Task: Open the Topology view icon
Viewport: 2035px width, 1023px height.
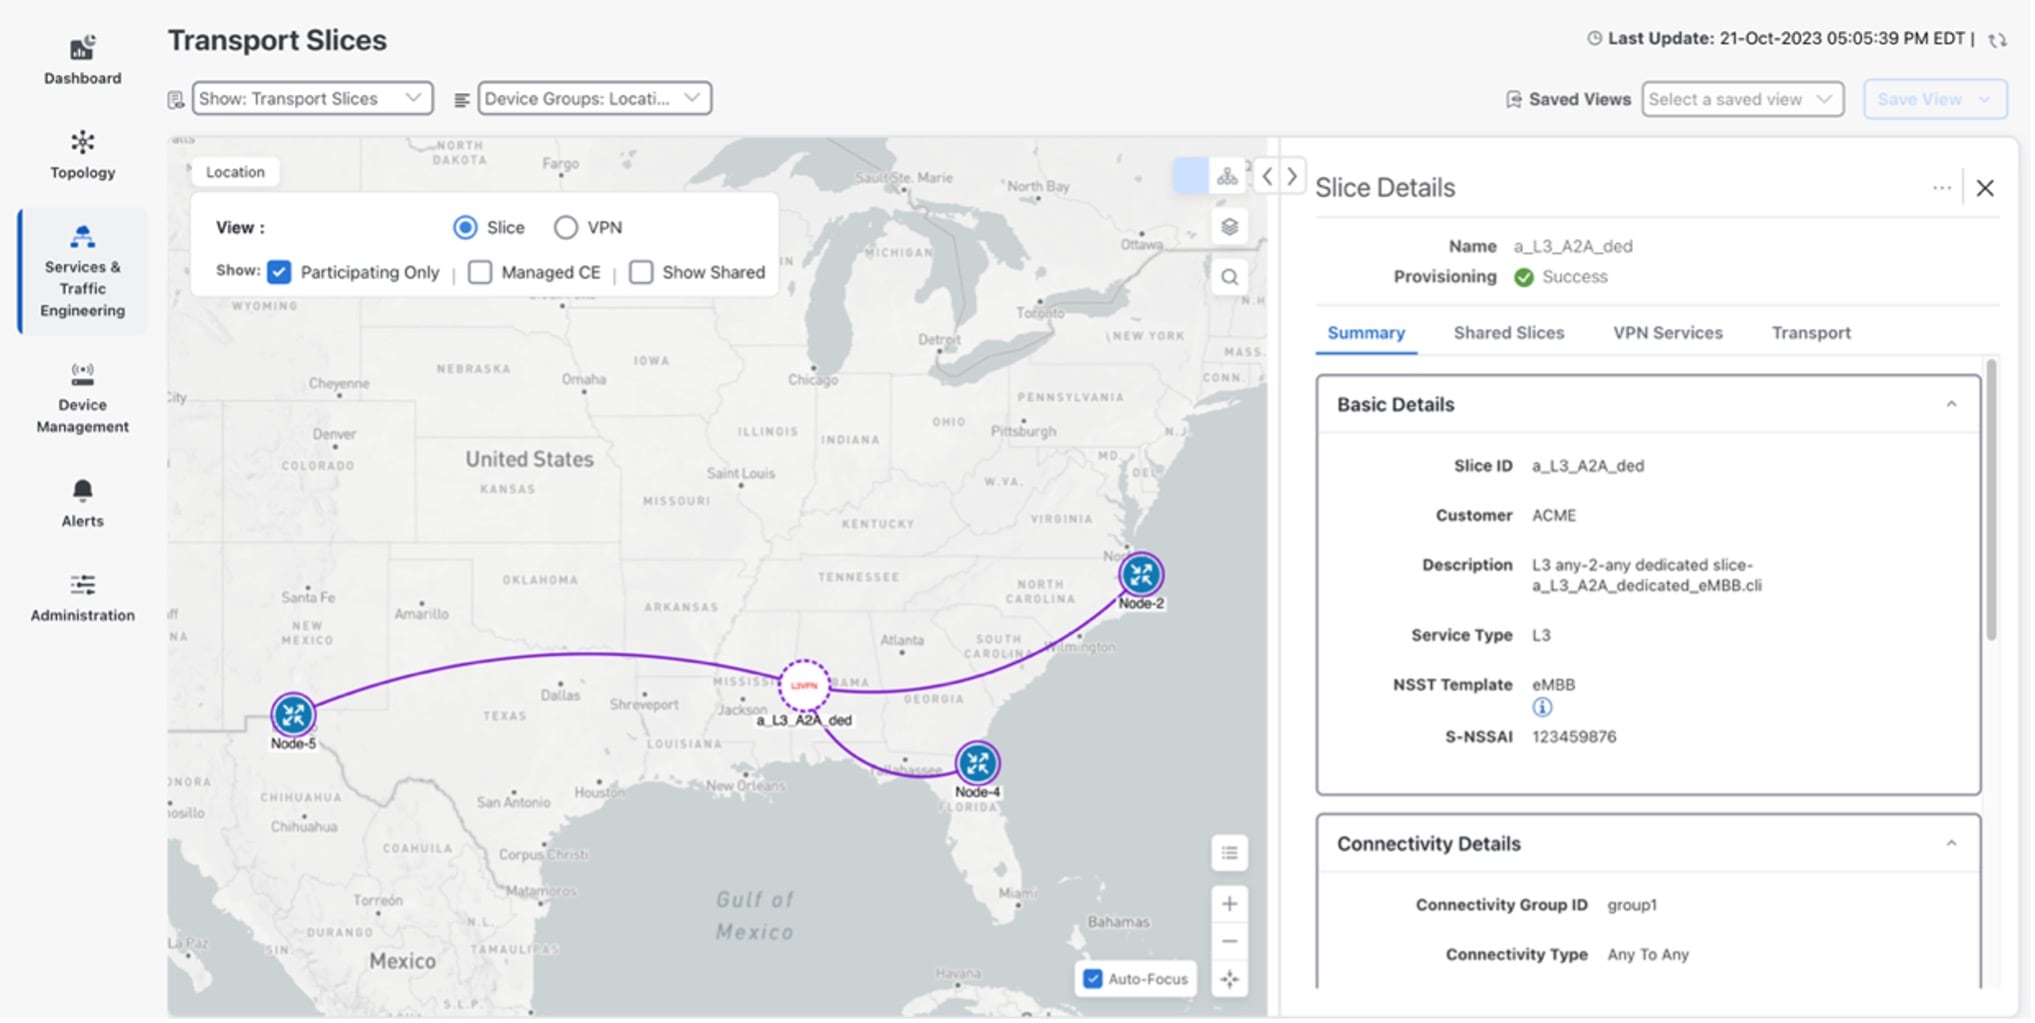Action: (82, 143)
